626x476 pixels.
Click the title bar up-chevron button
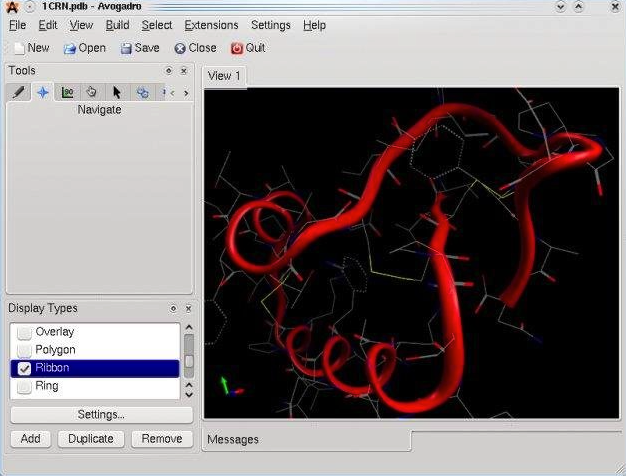click(x=578, y=7)
